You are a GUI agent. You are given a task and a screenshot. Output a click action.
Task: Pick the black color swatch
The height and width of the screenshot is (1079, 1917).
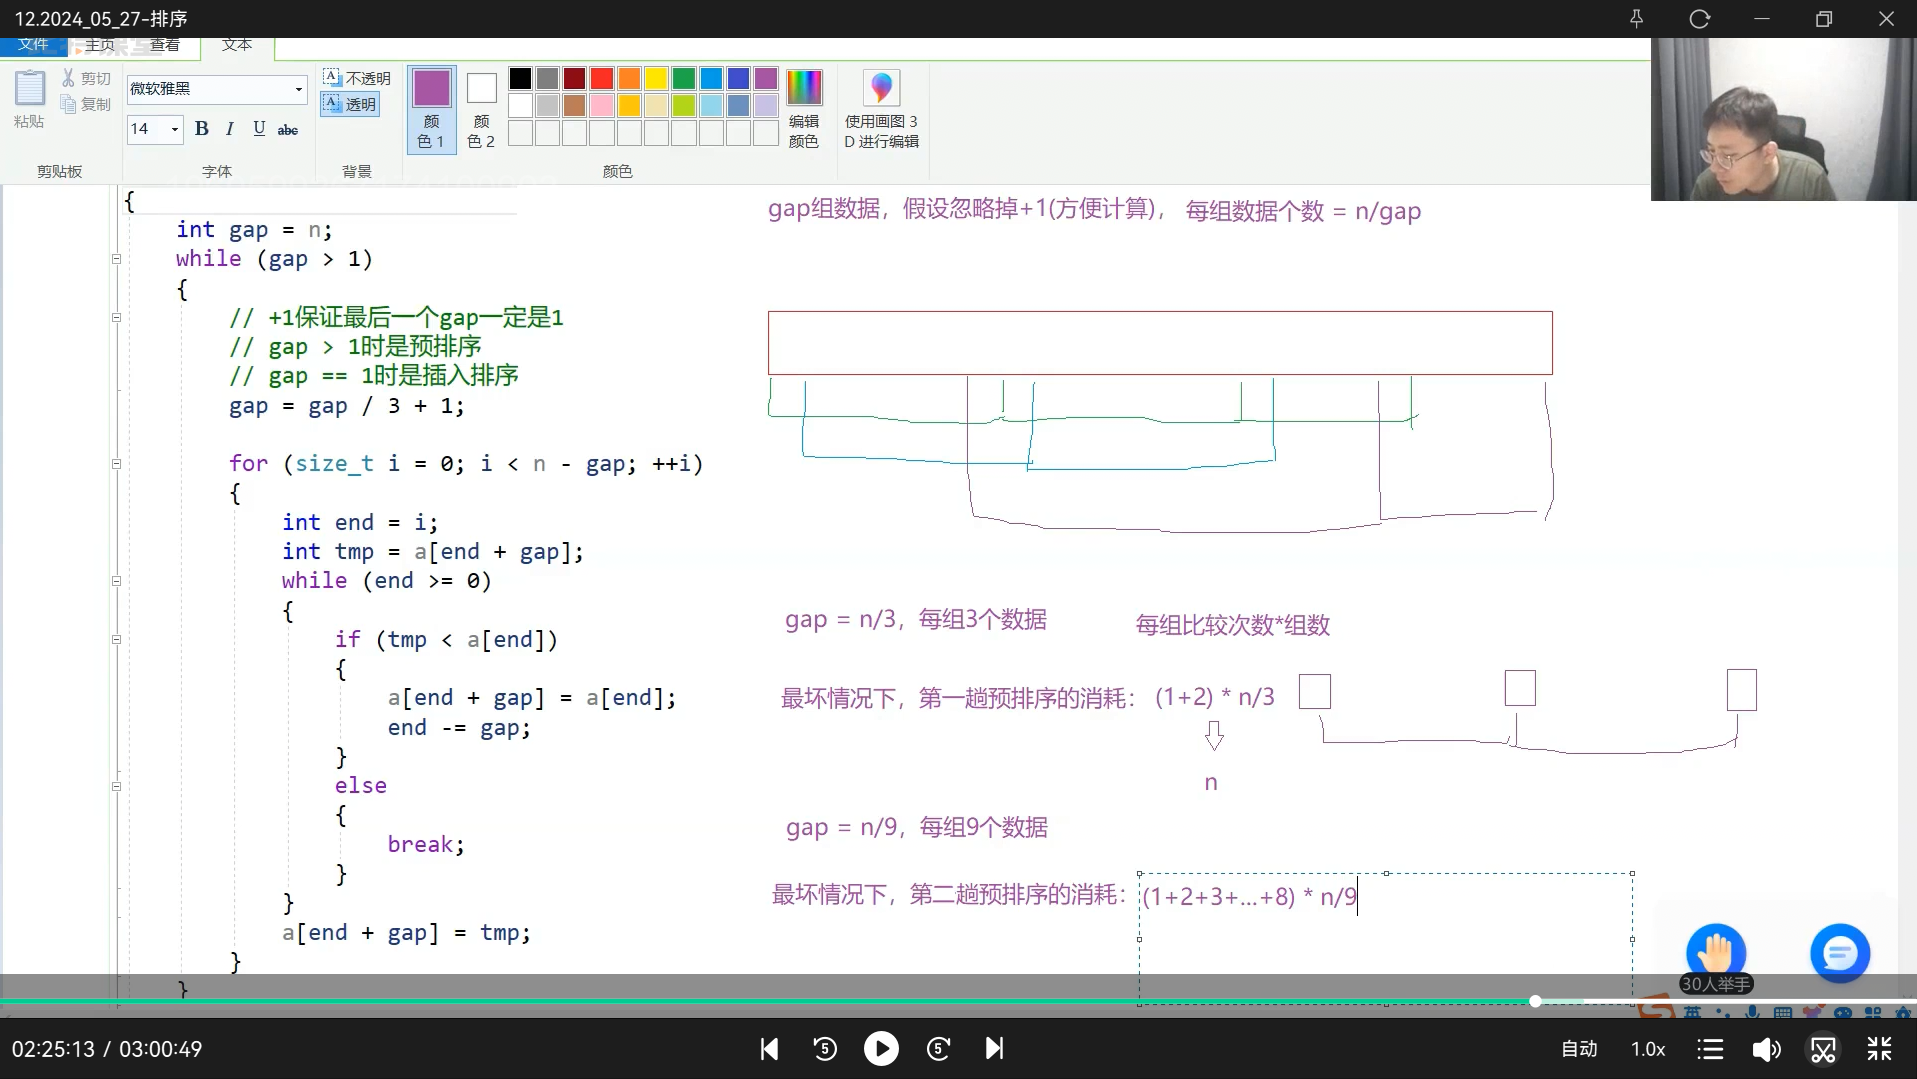coord(520,79)
